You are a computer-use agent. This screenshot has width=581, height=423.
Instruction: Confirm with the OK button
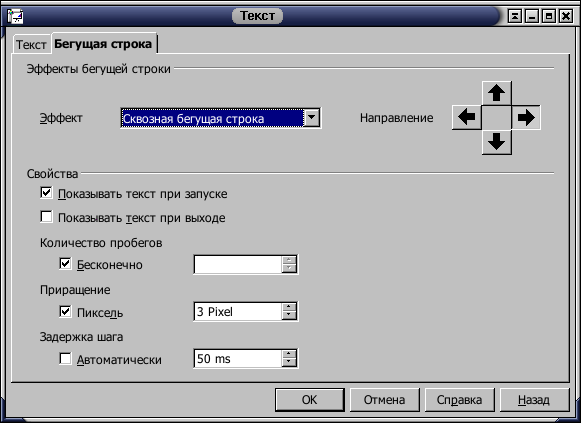click(310, 400)
